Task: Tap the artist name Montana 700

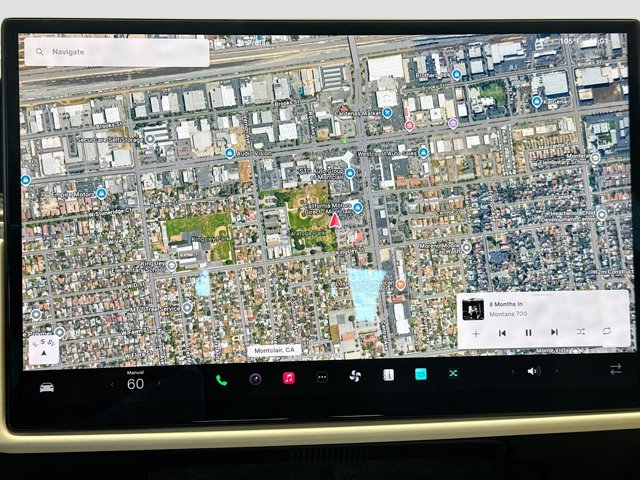Action: coord(508,314)
